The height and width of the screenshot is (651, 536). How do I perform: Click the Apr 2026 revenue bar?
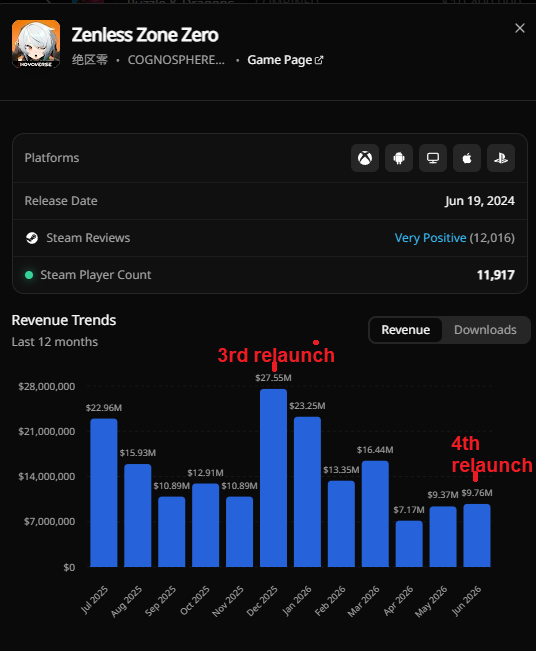point(409,544)
